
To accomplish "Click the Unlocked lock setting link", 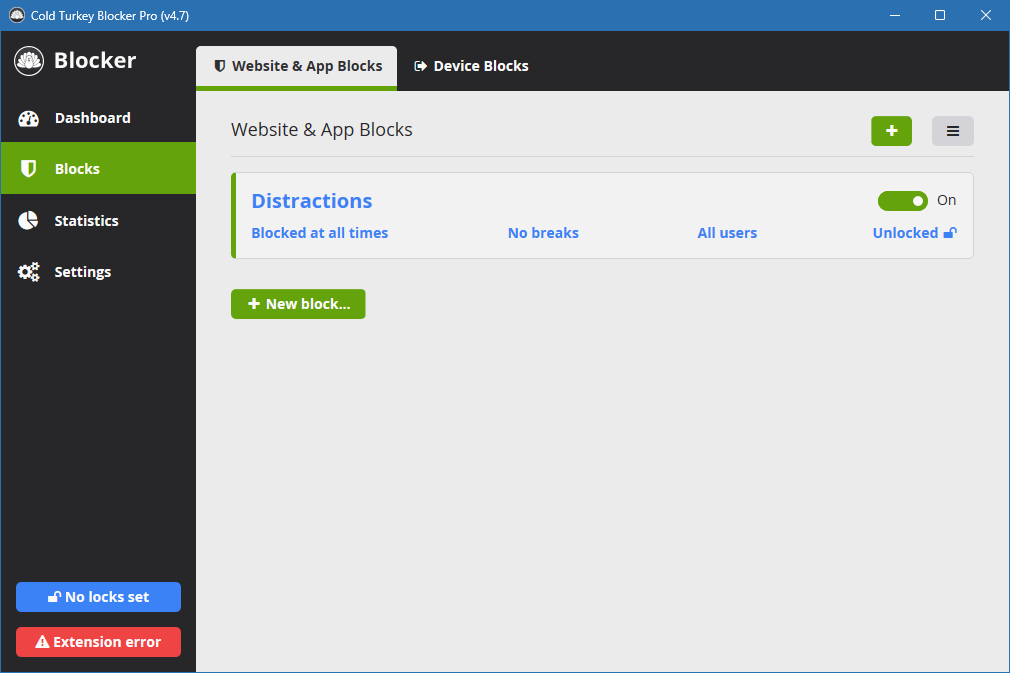I will coord(915,233).
